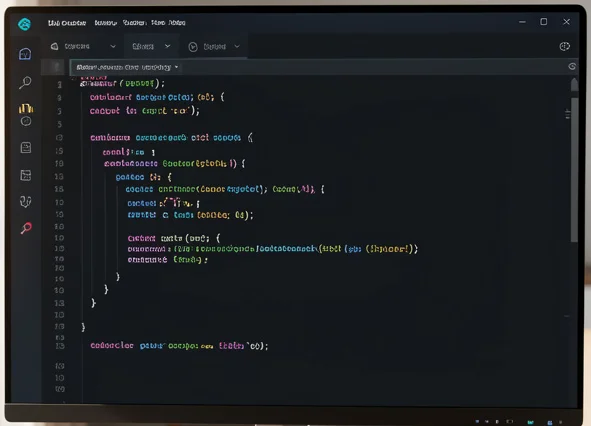Click the teal app logo icon
The image size is (591, 426).
click(24, 25)
